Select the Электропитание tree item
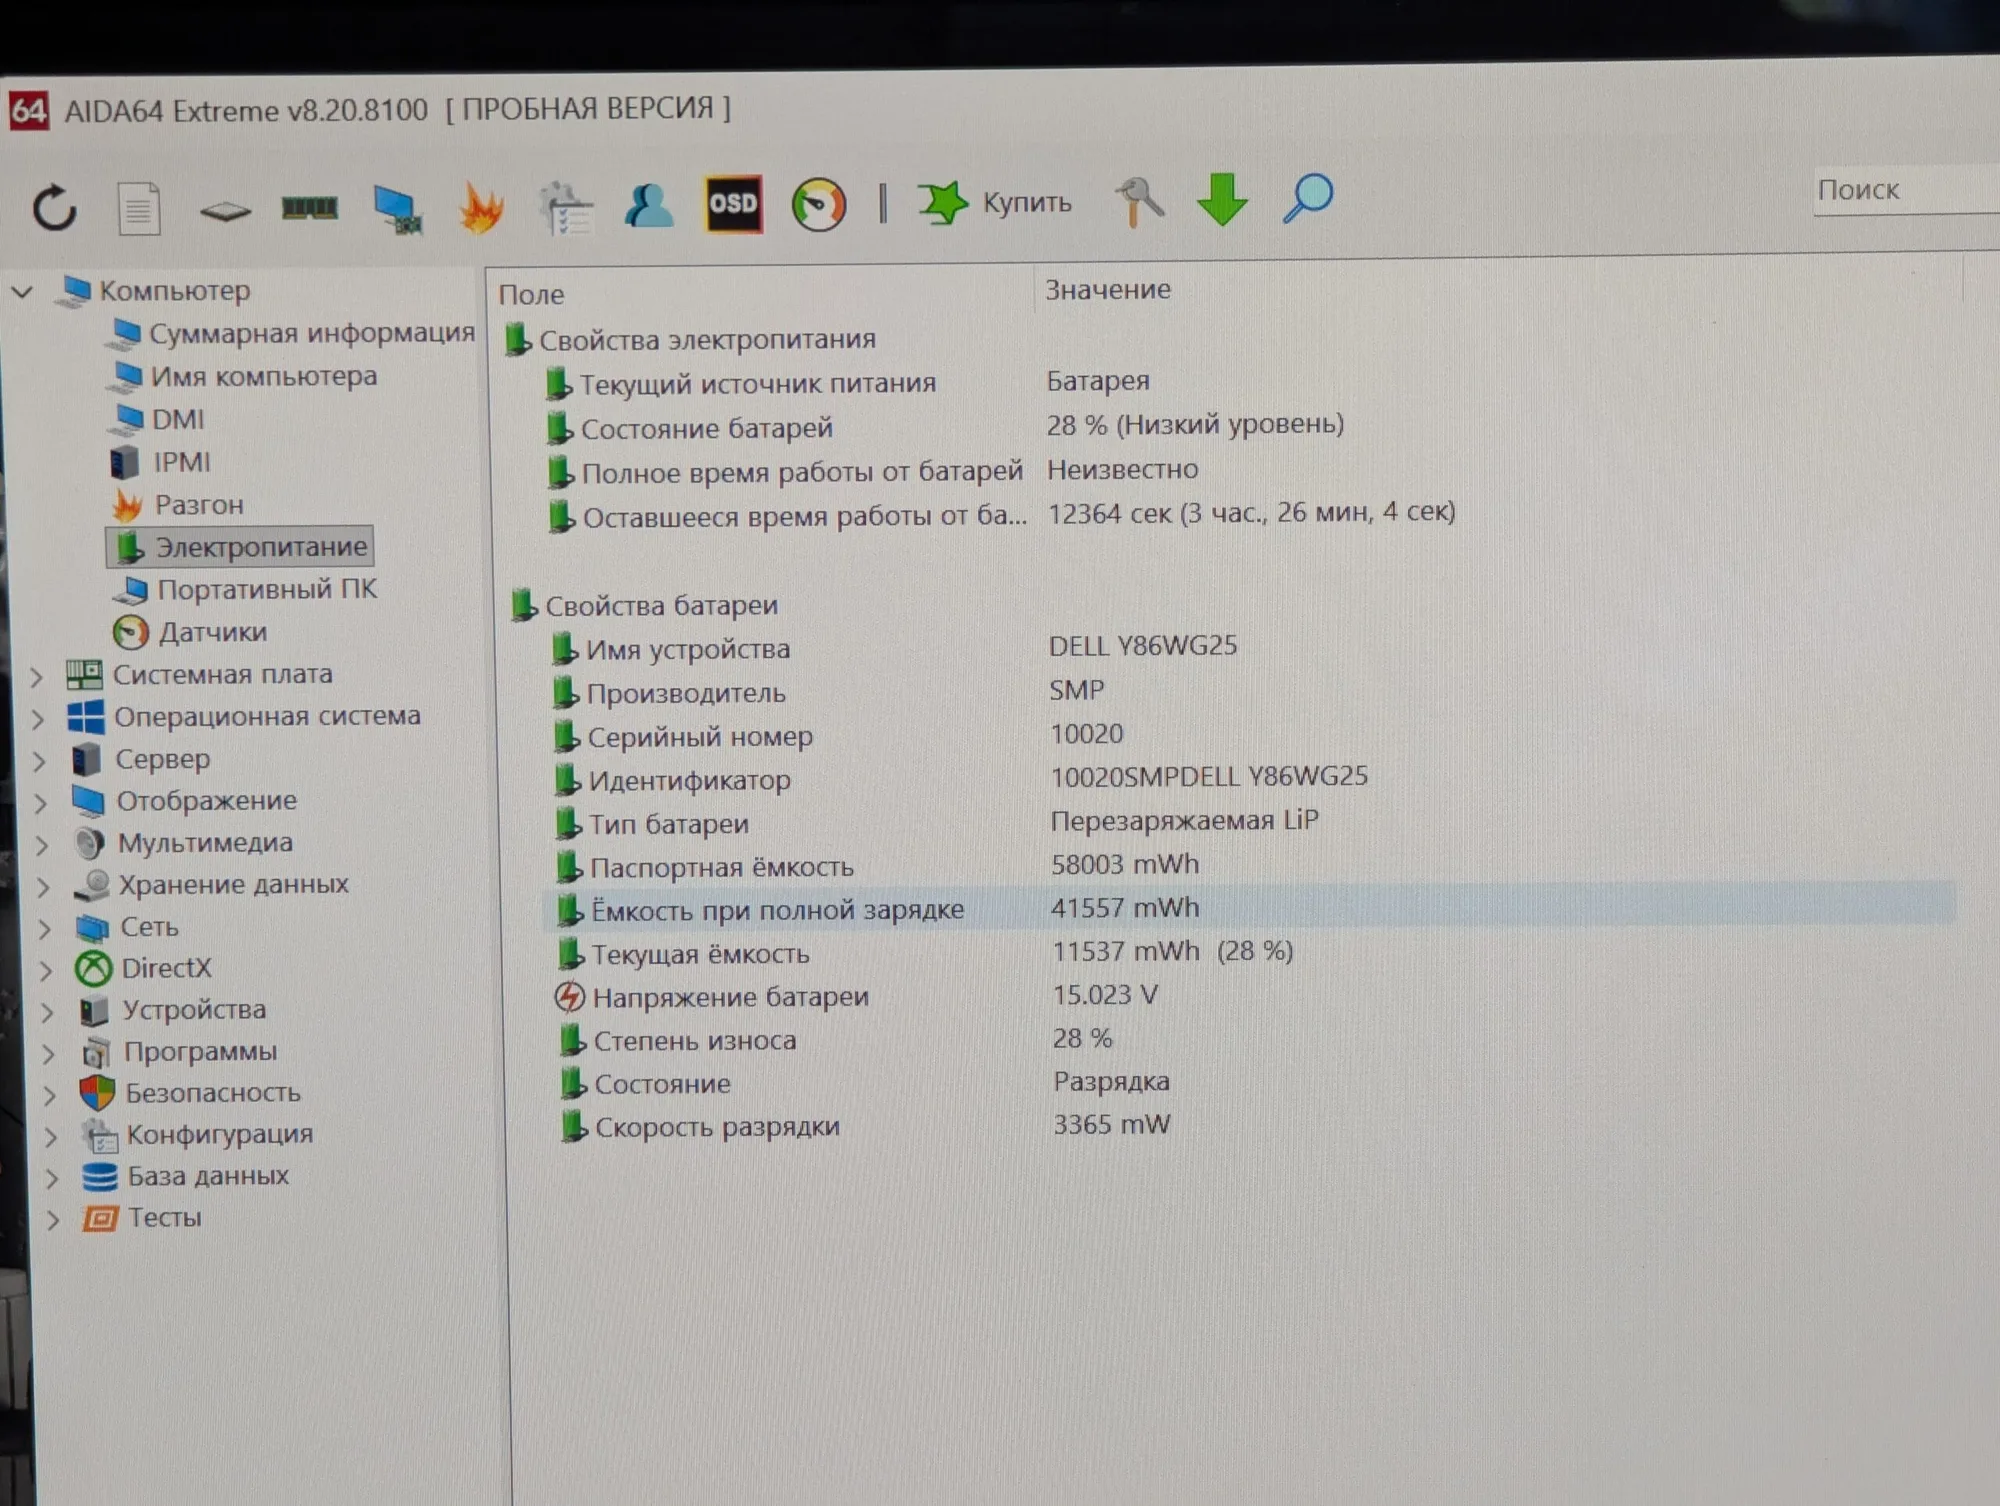 coord(240,547)
